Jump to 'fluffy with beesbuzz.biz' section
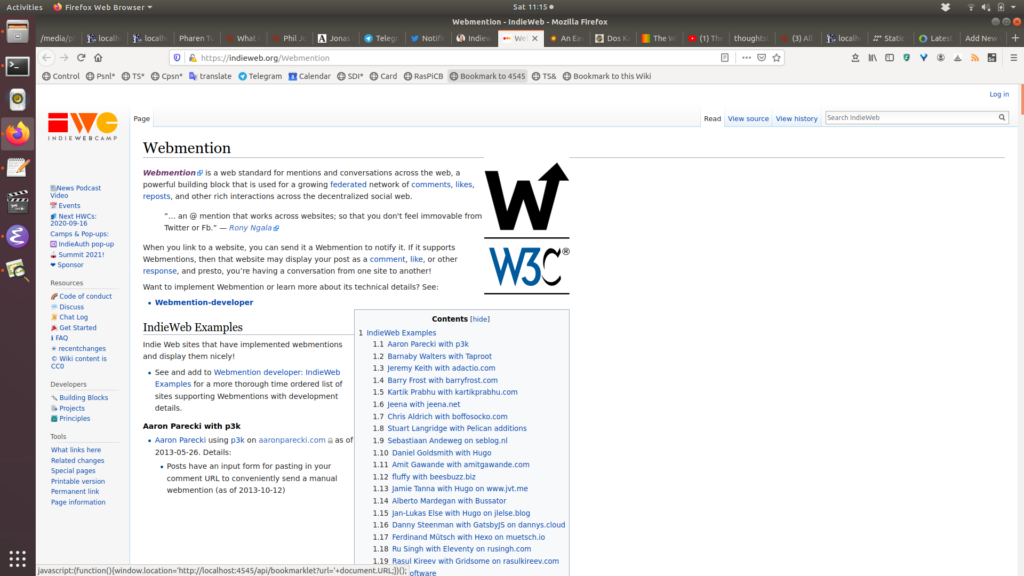The image size is (1024, 576). point(434,477)
